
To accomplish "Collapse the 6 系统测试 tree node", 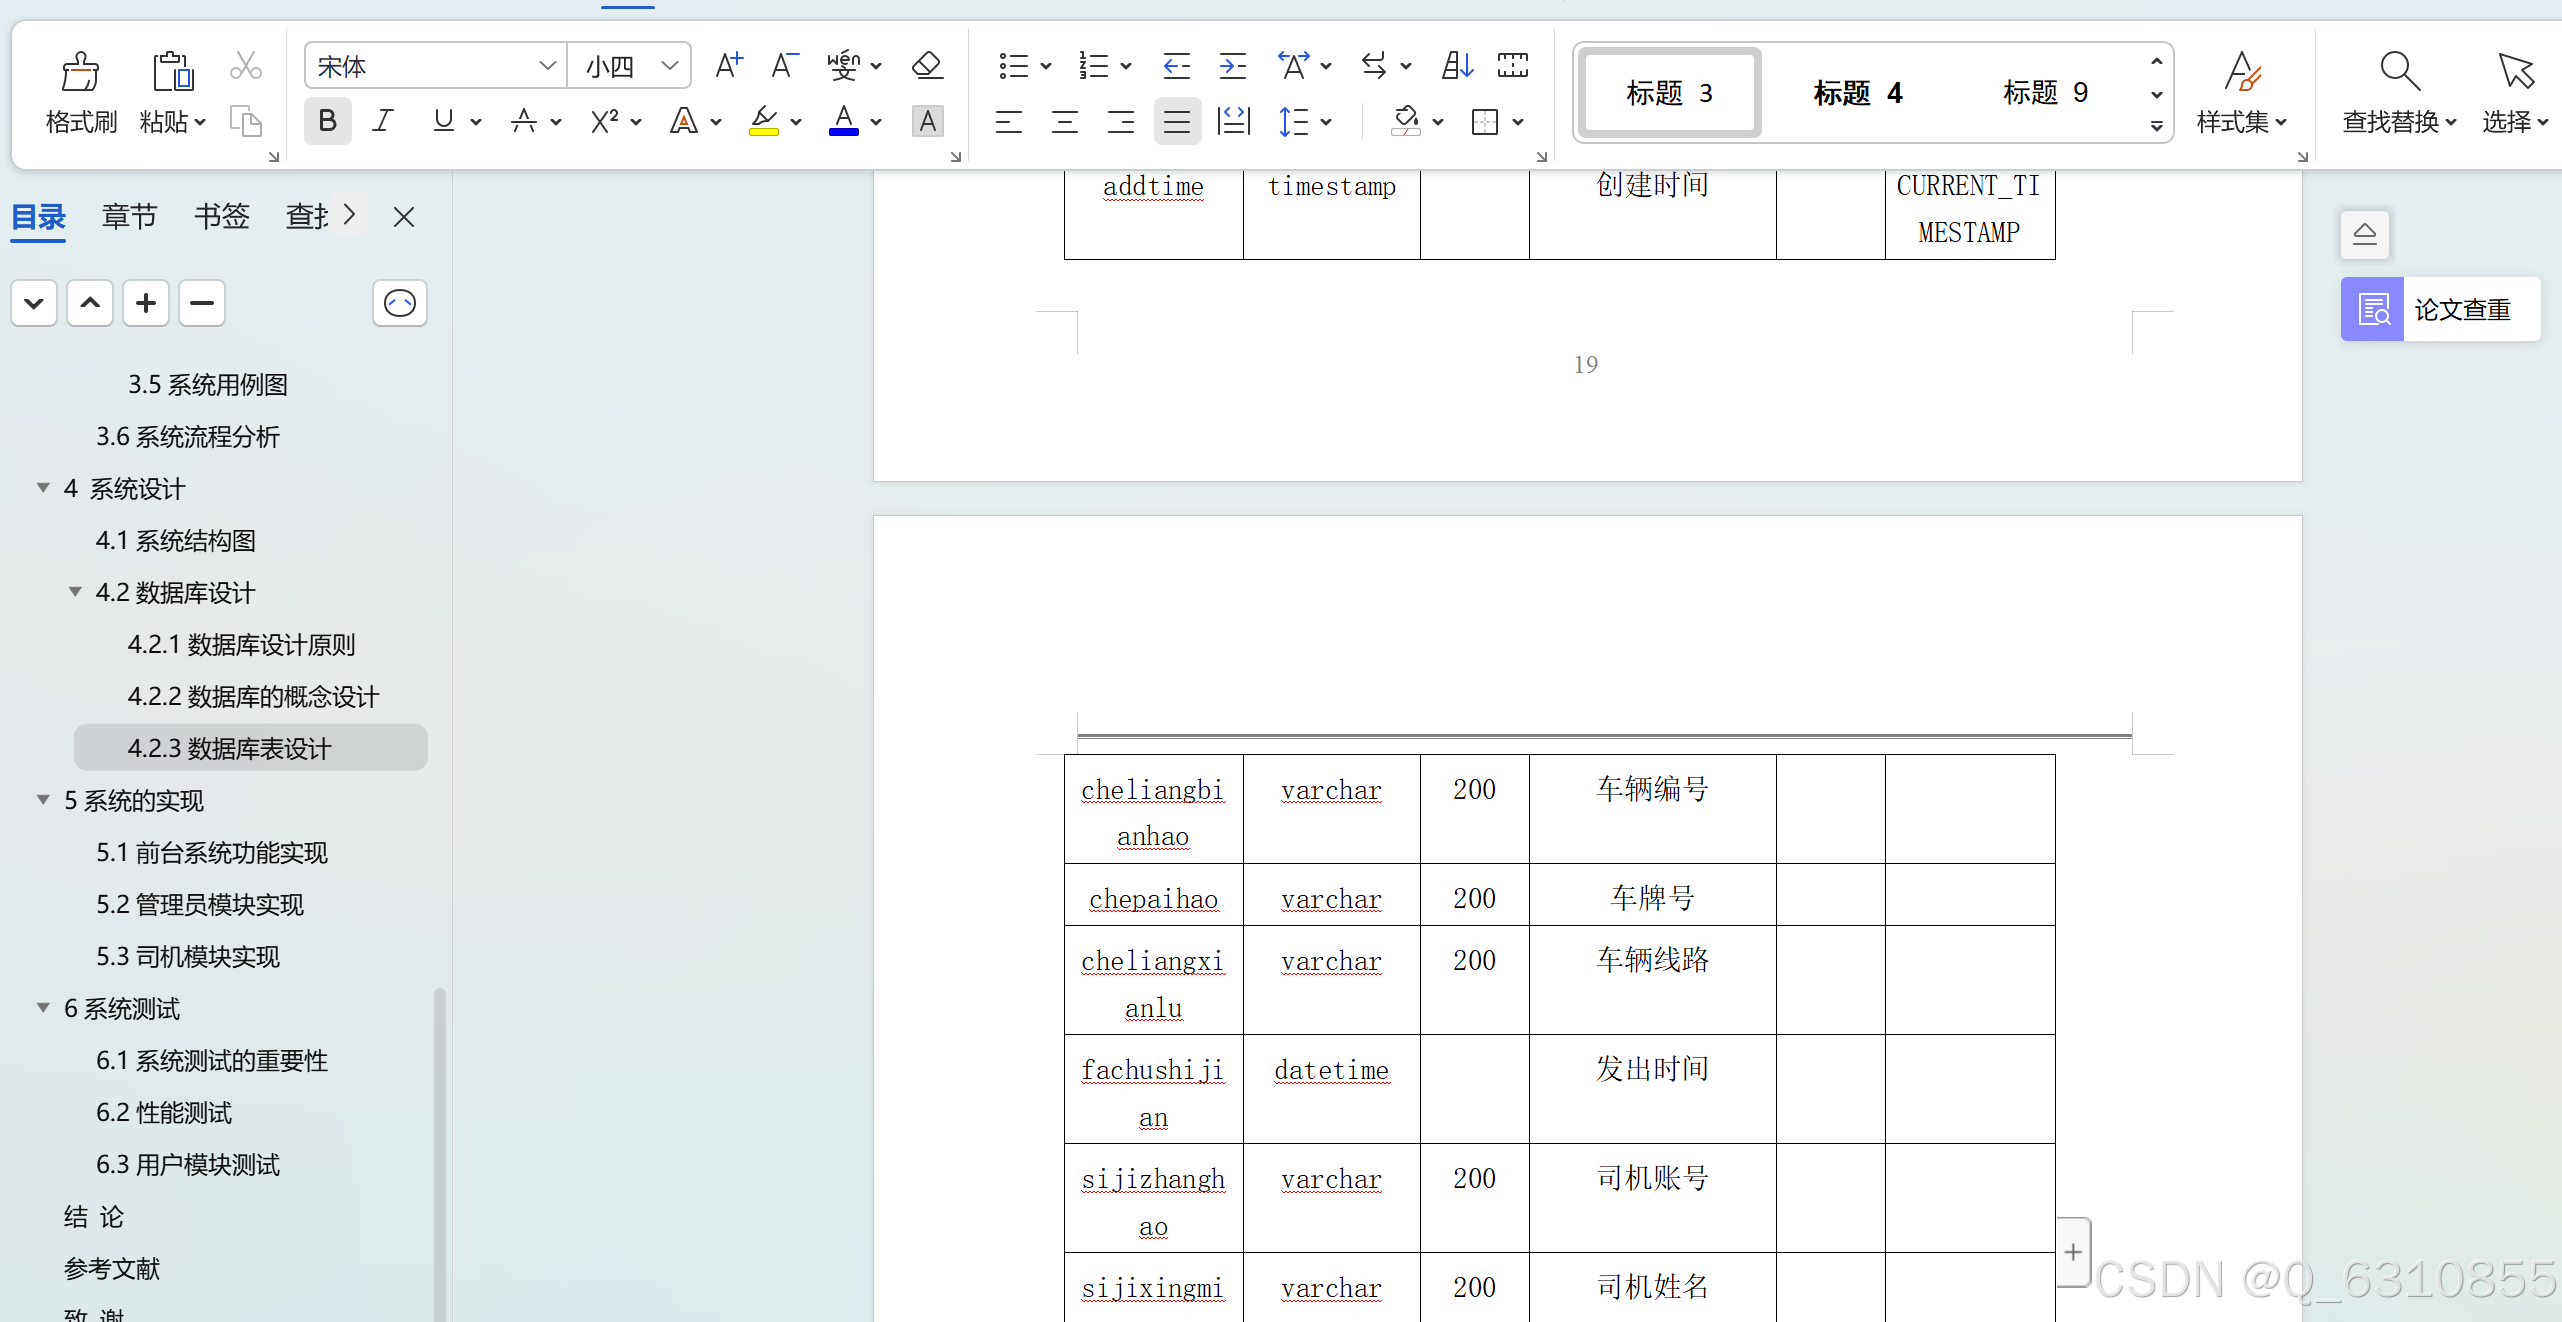I will [x=43, y=1008].
